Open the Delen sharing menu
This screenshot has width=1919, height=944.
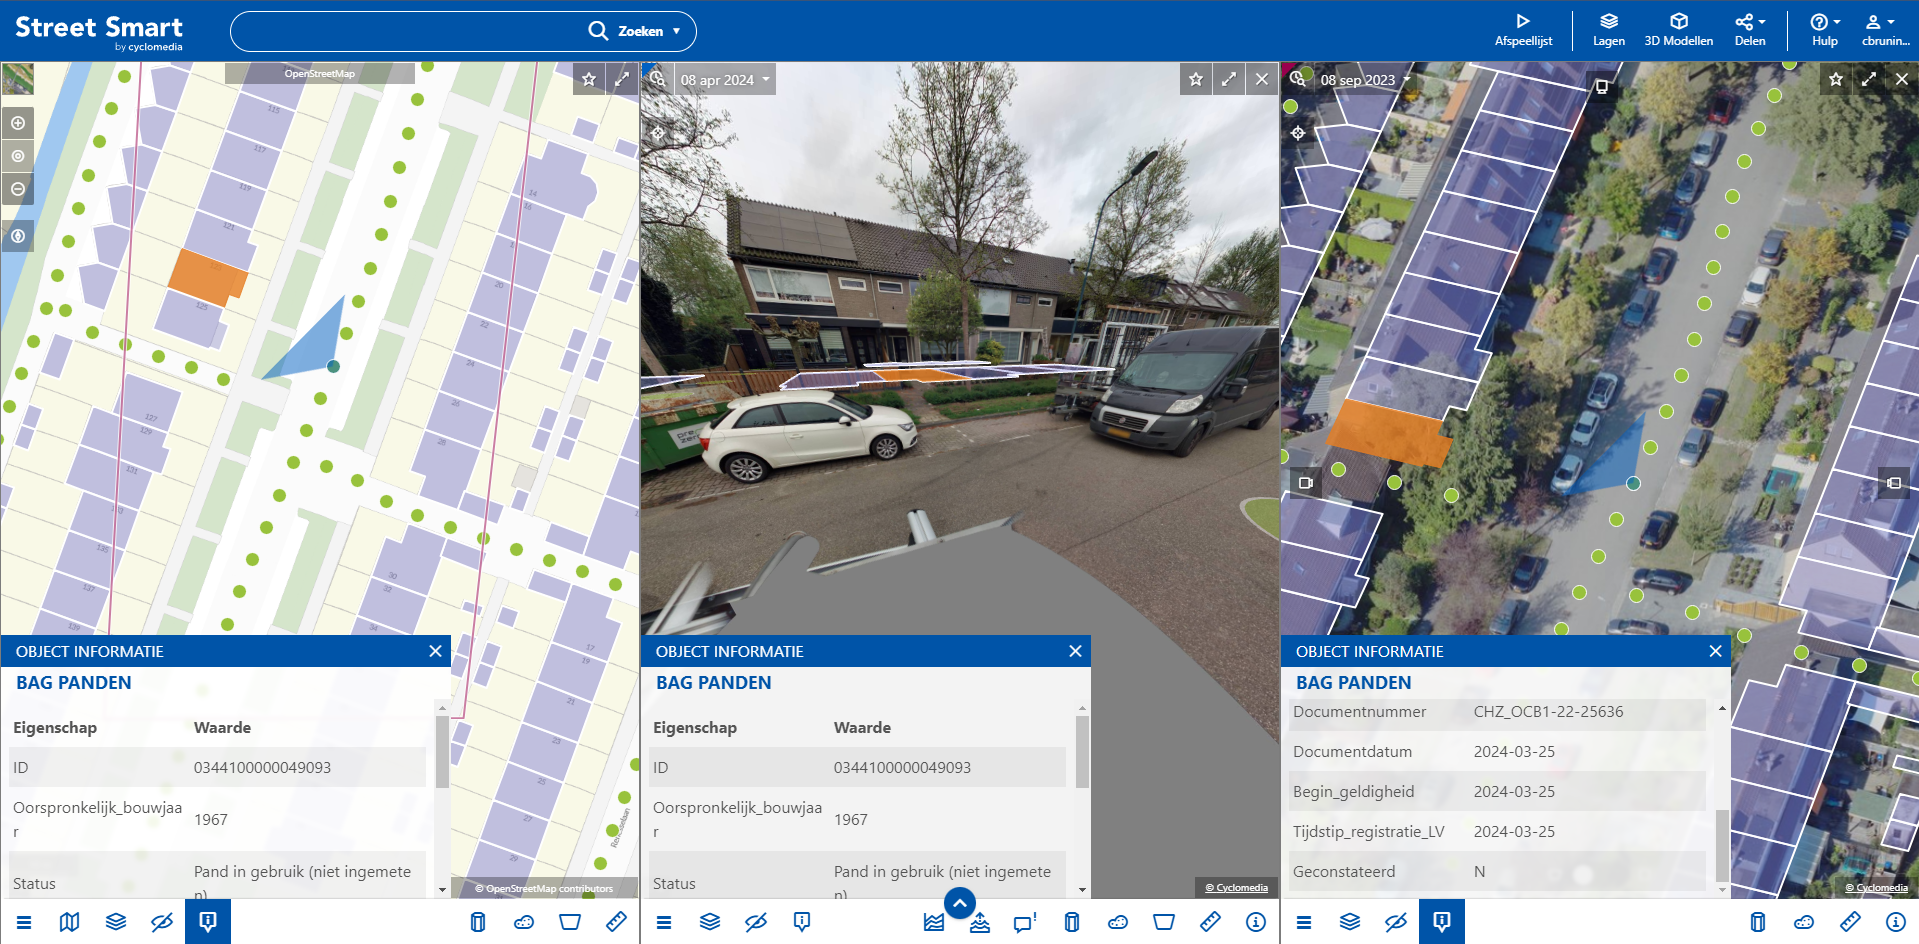coord(1749,30)
